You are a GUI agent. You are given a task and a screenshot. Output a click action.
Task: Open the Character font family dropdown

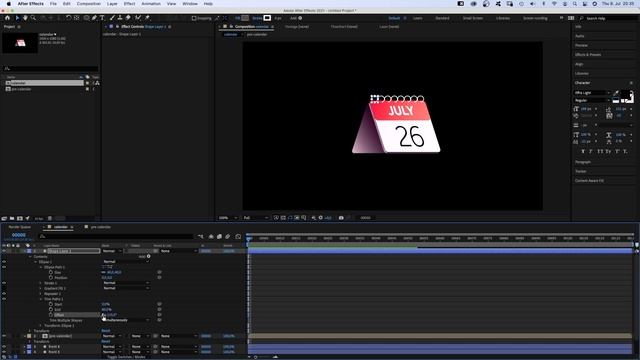tap(593, 93)
